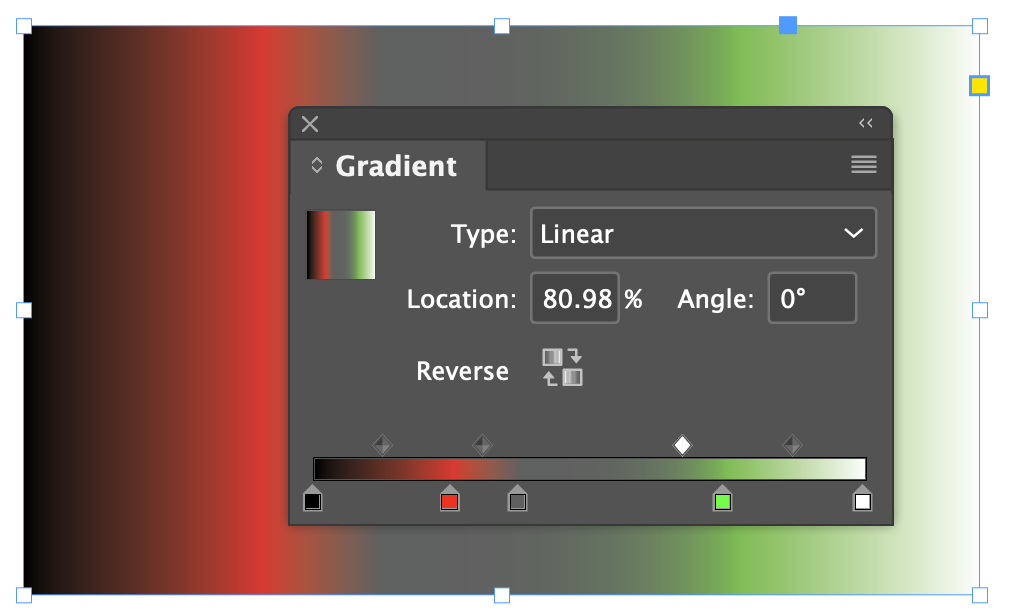The image size is (1020, 614).
Task: Click the Angle input field
Action: 812,297
